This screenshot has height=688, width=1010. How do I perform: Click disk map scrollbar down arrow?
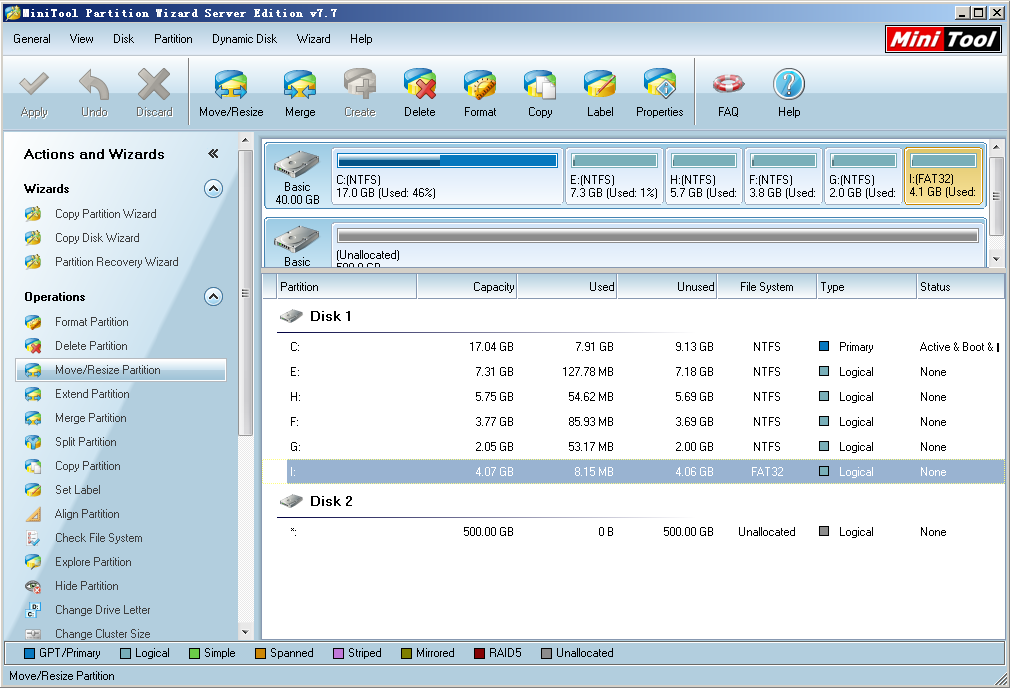click(996, 259)
